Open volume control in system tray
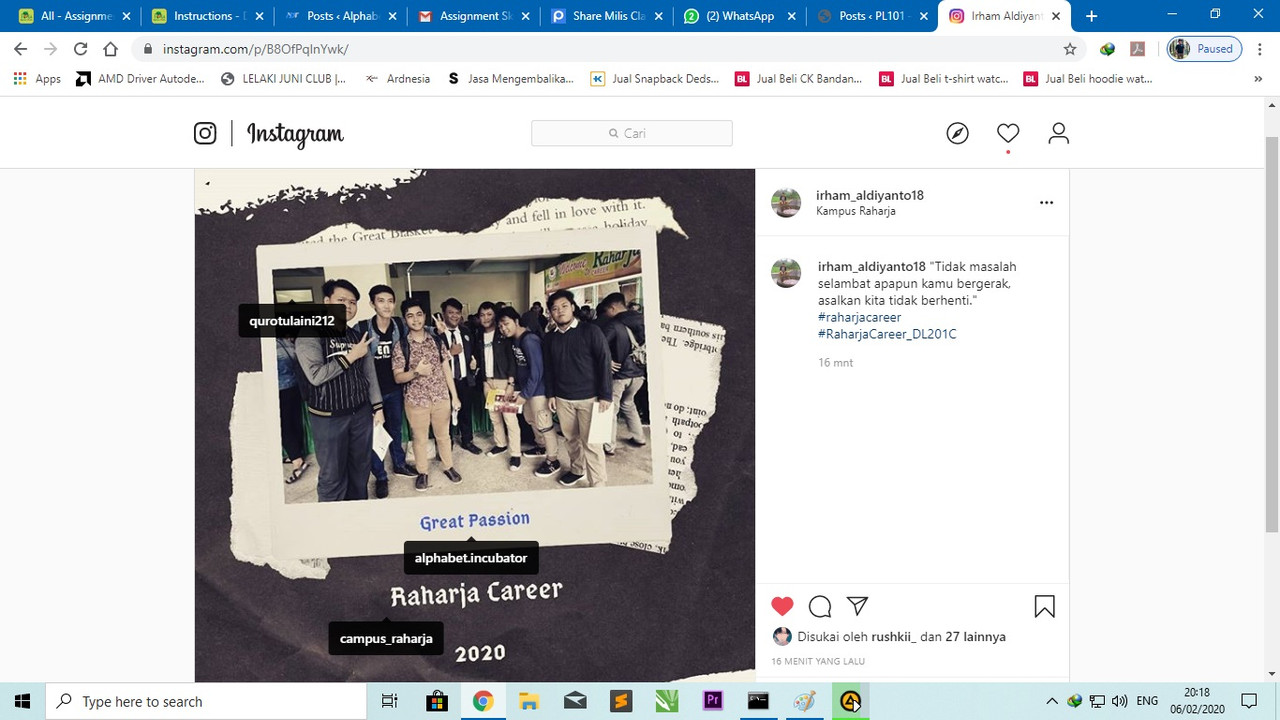This screenshot has width=1280, height=720. click(1119, 701)
